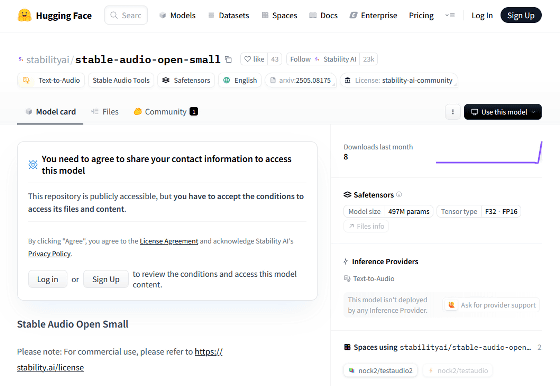This screenshot has height=386, width=560.
Task: Switch to the Files tab
Action: pos(105,112)
